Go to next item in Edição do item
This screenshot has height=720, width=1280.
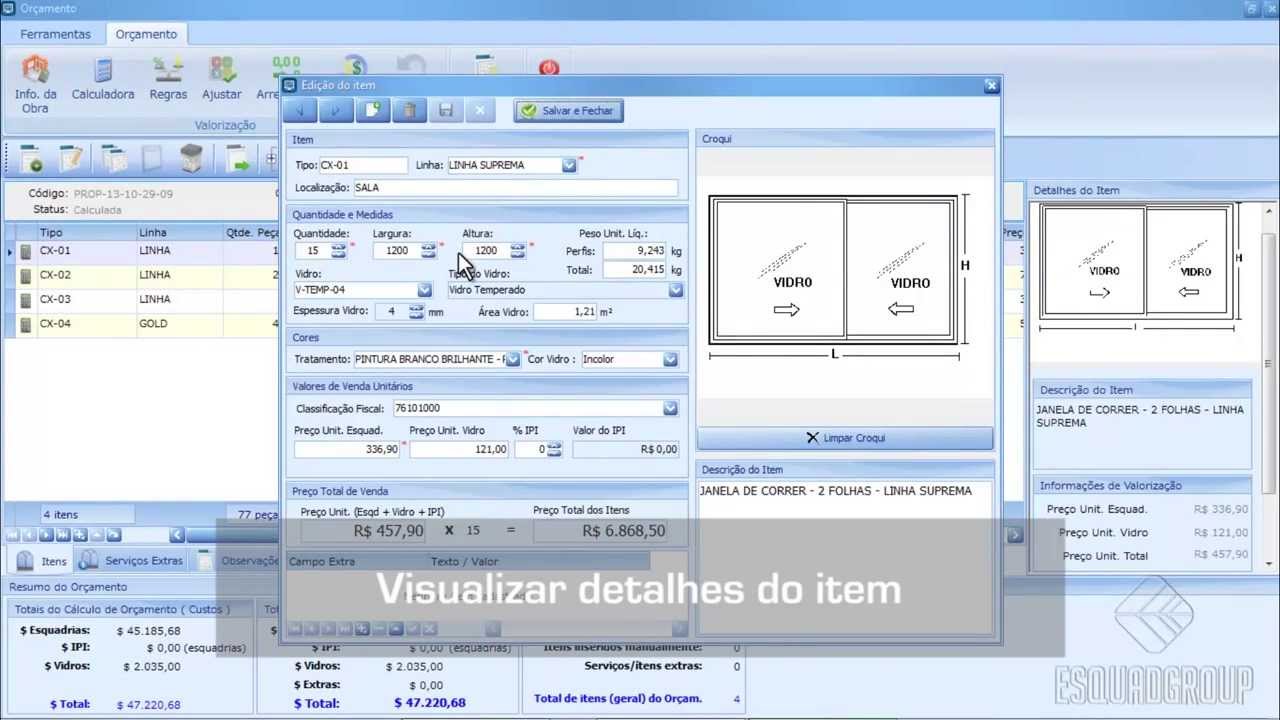pyautogui.click(x=336, y=110)
